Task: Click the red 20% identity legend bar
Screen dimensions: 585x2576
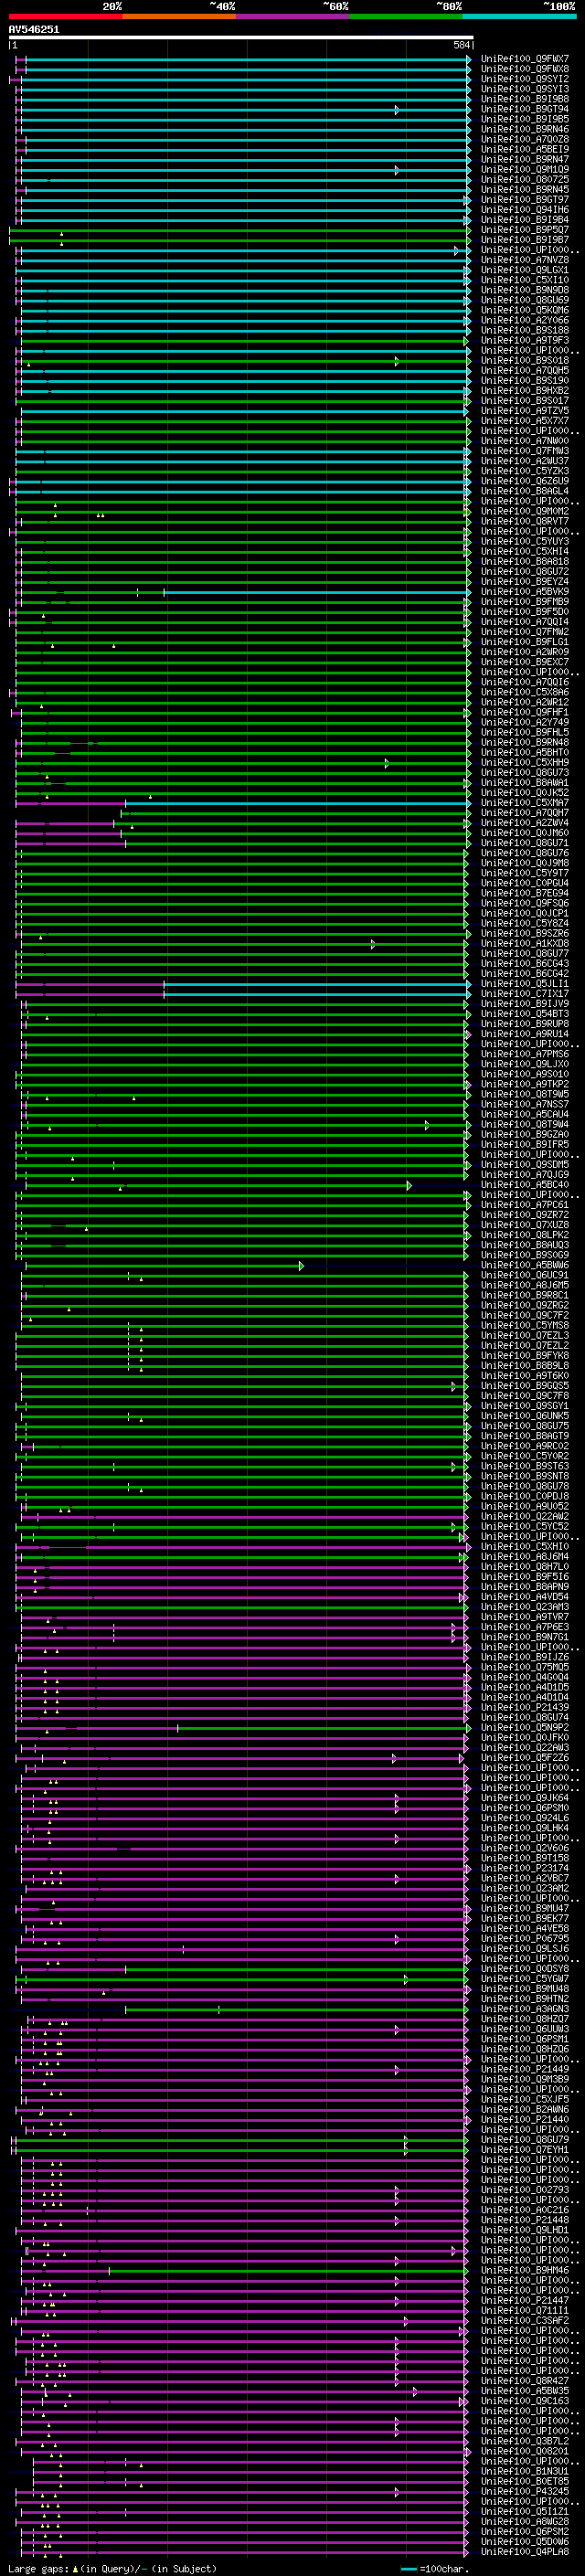Action: coord(66,16)
